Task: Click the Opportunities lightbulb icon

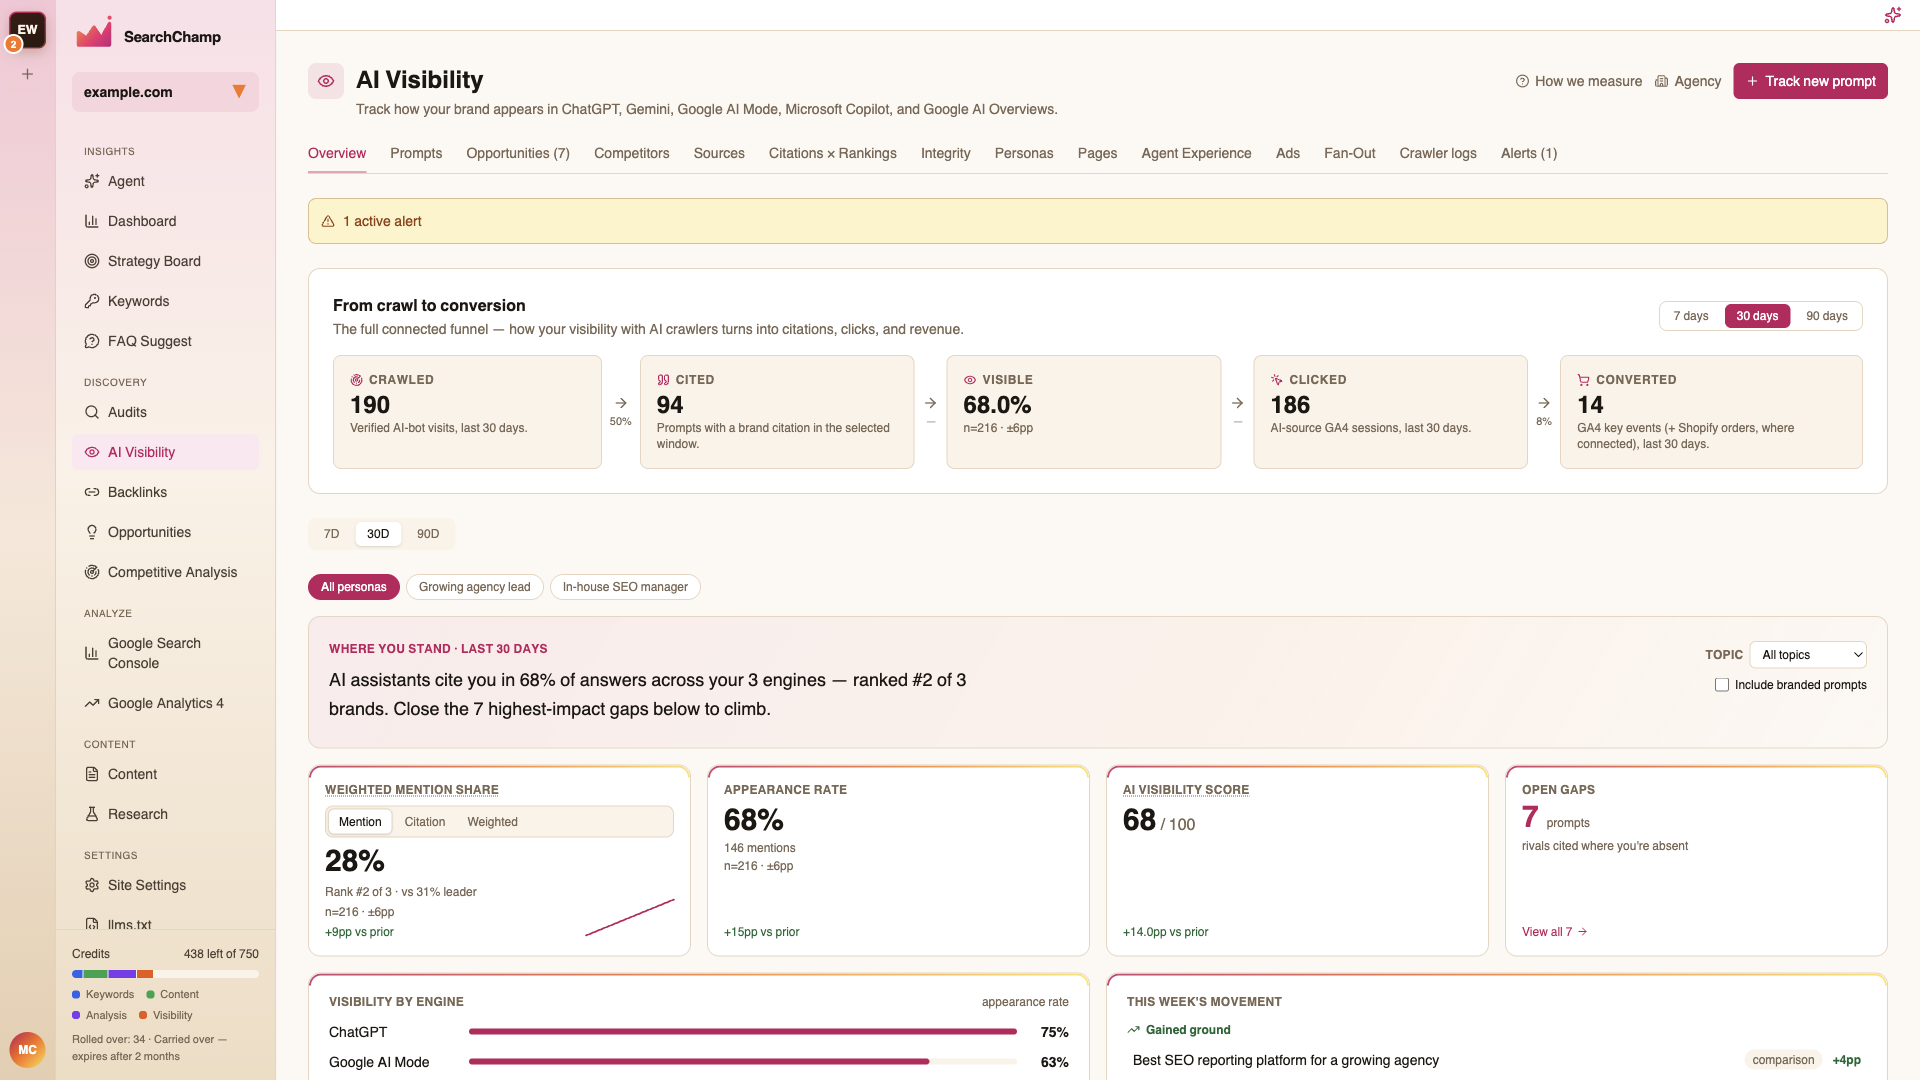Action: [x=92, y=532]
